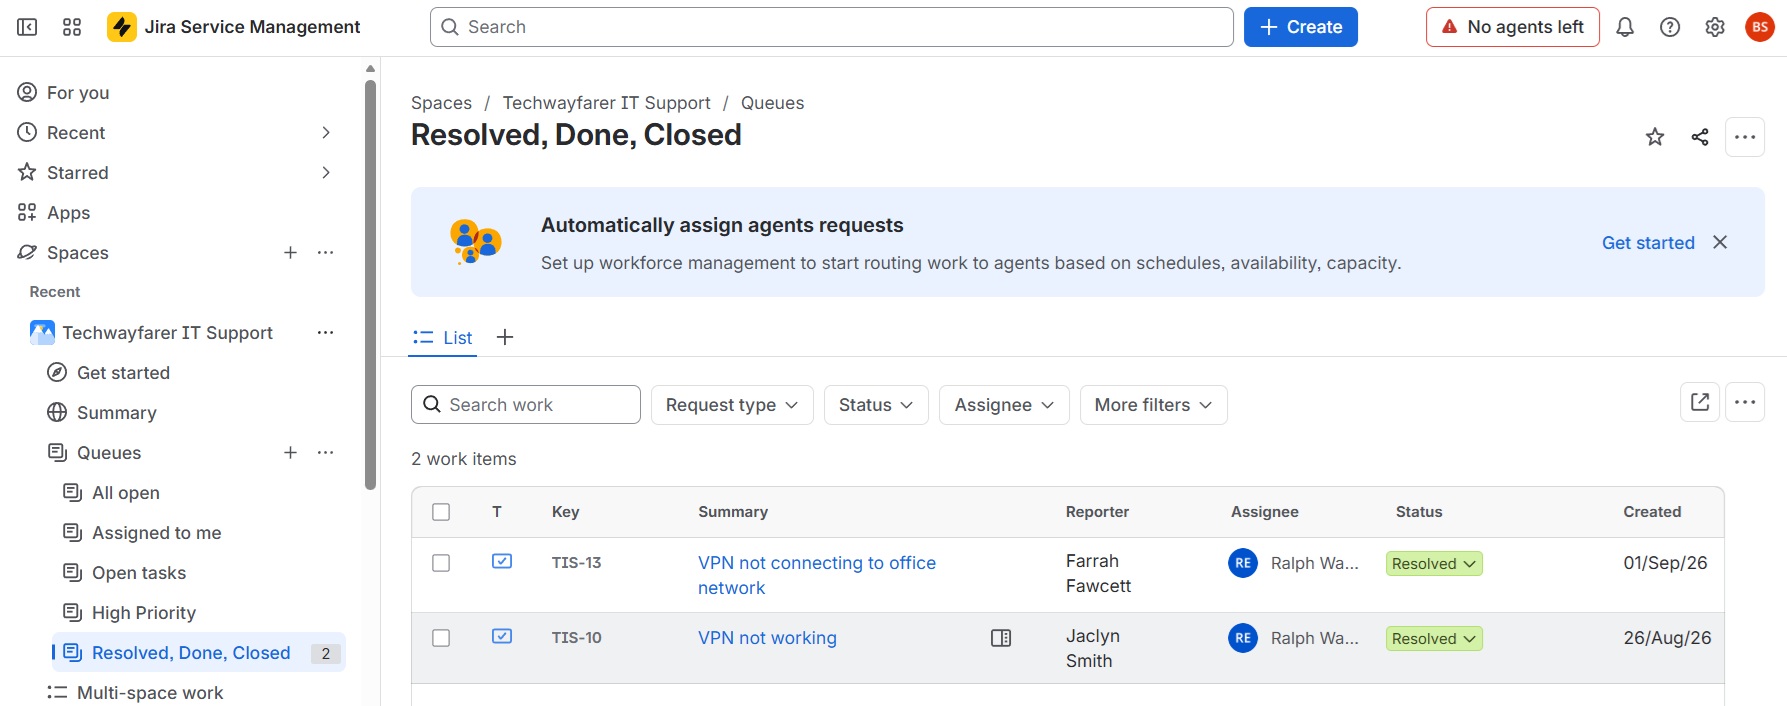Collapse the sidebar with the panel icon
Viewport: 1787px width, 706px height.
tap(27, 27)
